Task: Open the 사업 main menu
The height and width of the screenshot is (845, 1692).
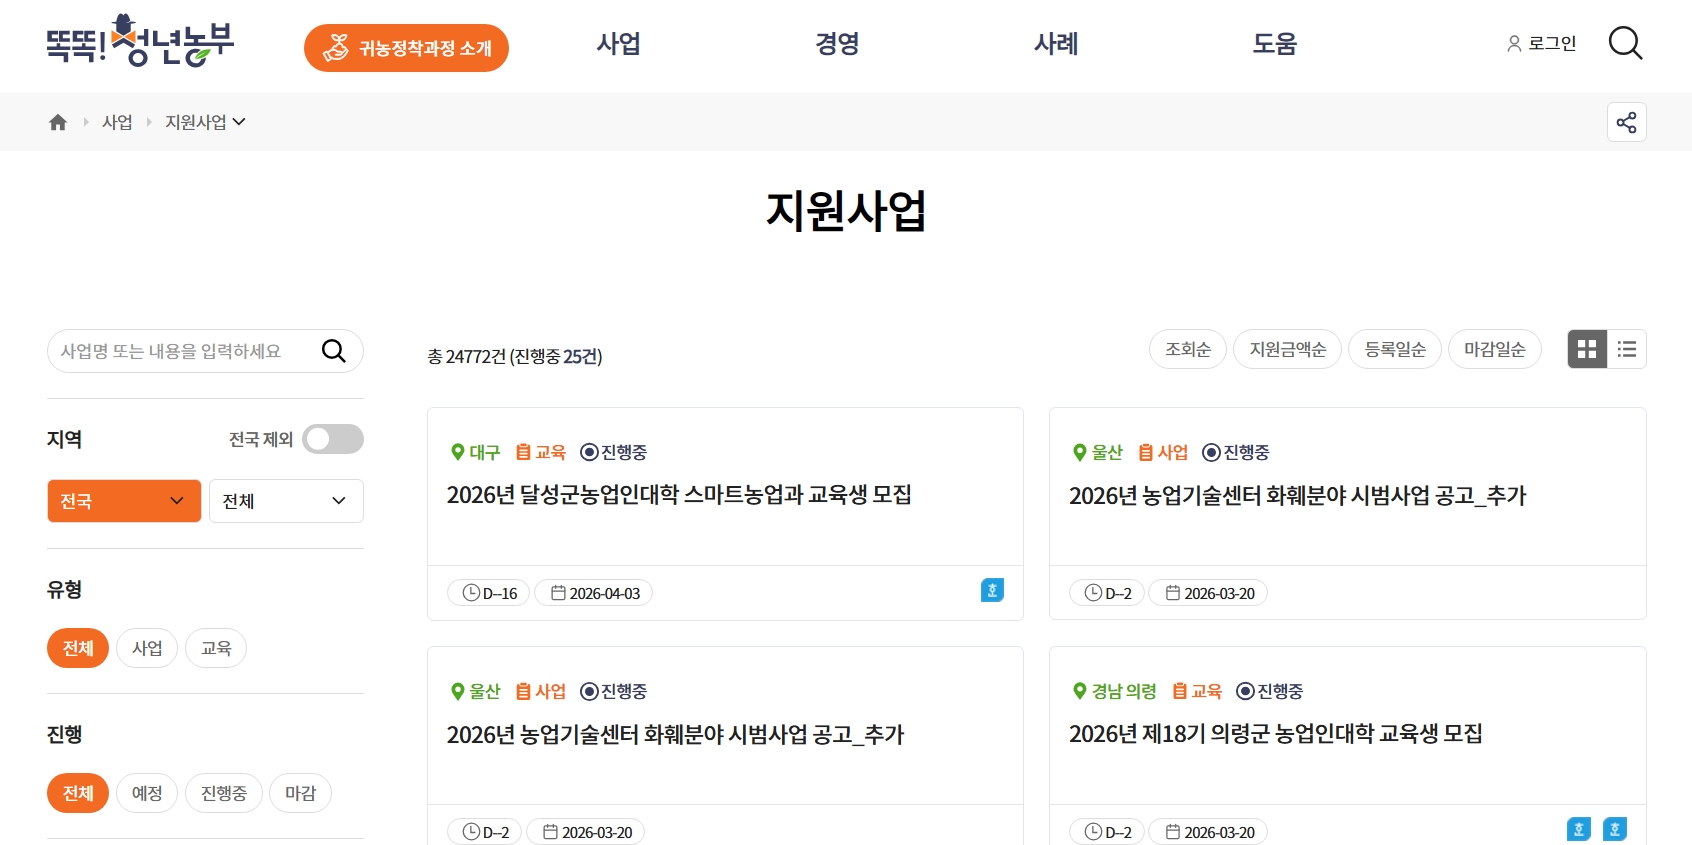Action: point(618,44)
